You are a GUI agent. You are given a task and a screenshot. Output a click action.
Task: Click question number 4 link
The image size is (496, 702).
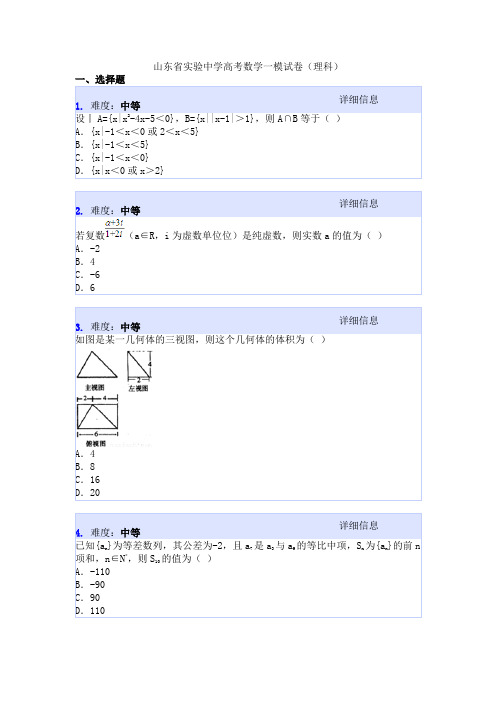click(79, 533)
